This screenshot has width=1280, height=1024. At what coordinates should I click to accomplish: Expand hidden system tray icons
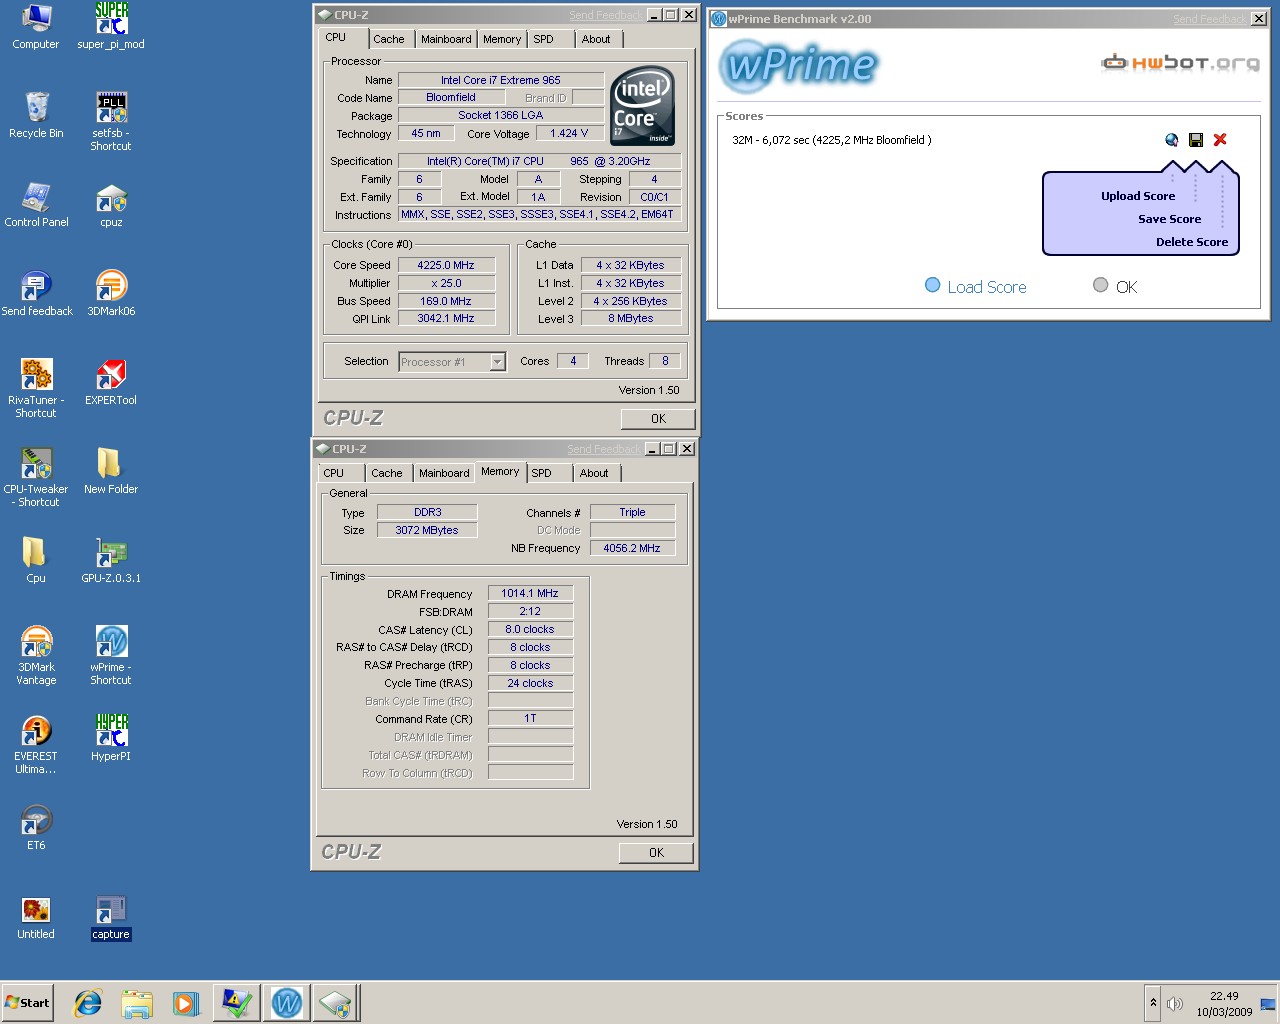click(1153, 1003)
